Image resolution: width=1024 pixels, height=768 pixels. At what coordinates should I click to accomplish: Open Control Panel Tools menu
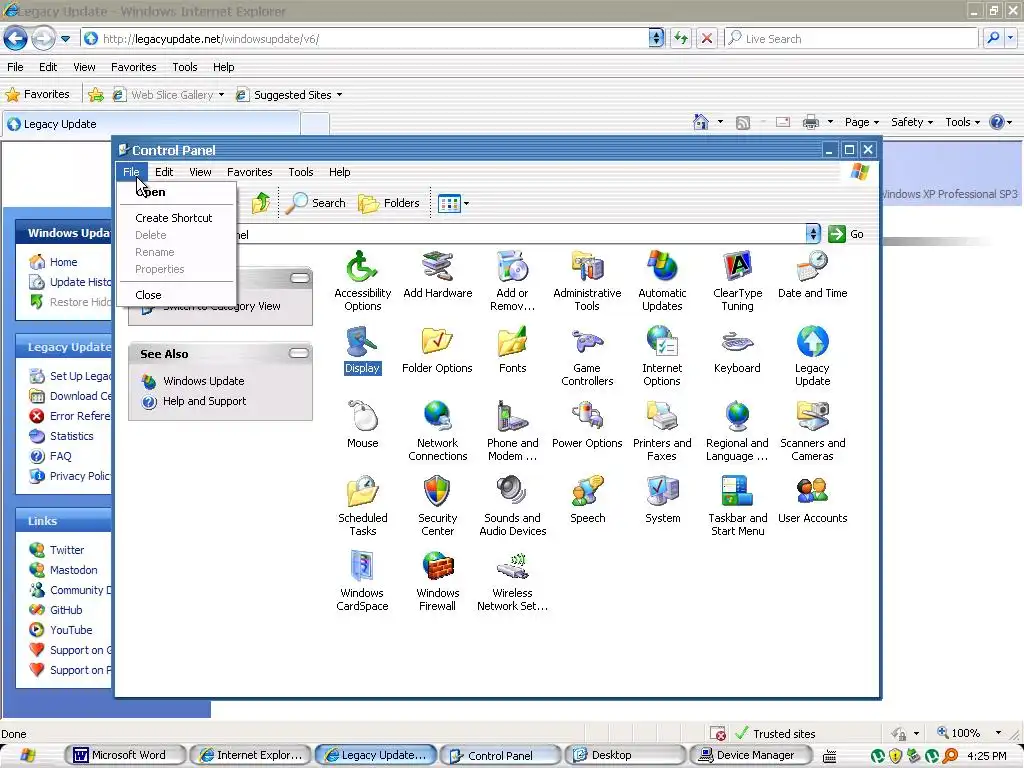(x=301, y=172)
